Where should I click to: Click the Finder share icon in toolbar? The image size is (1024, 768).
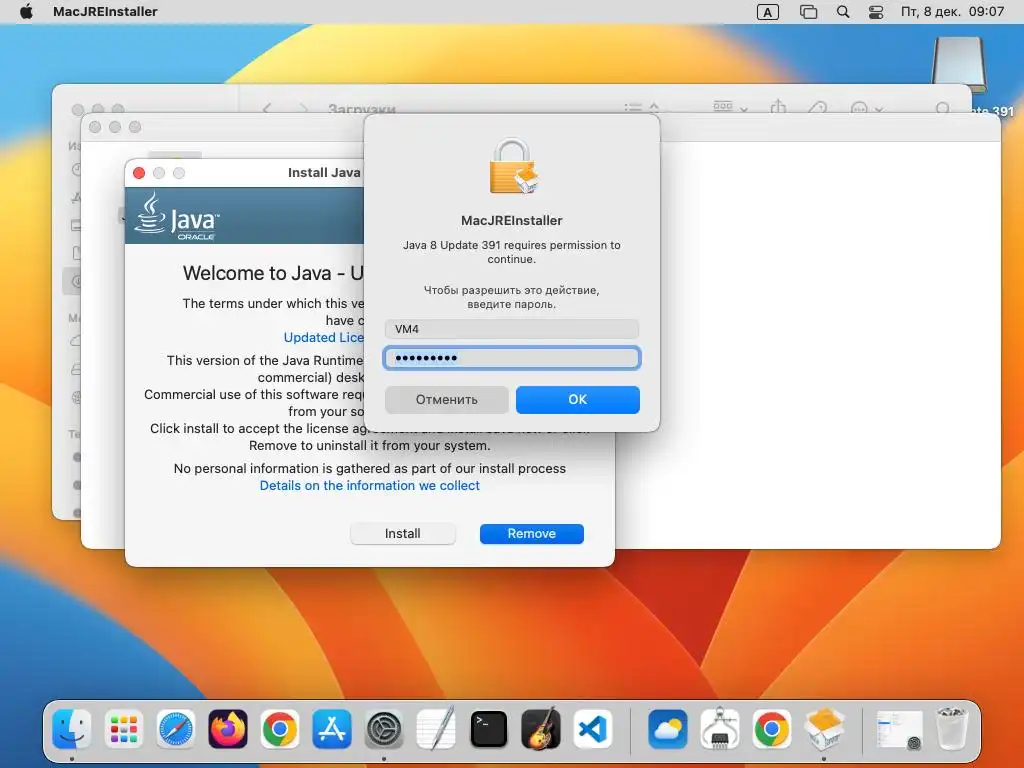pos(778,107)
